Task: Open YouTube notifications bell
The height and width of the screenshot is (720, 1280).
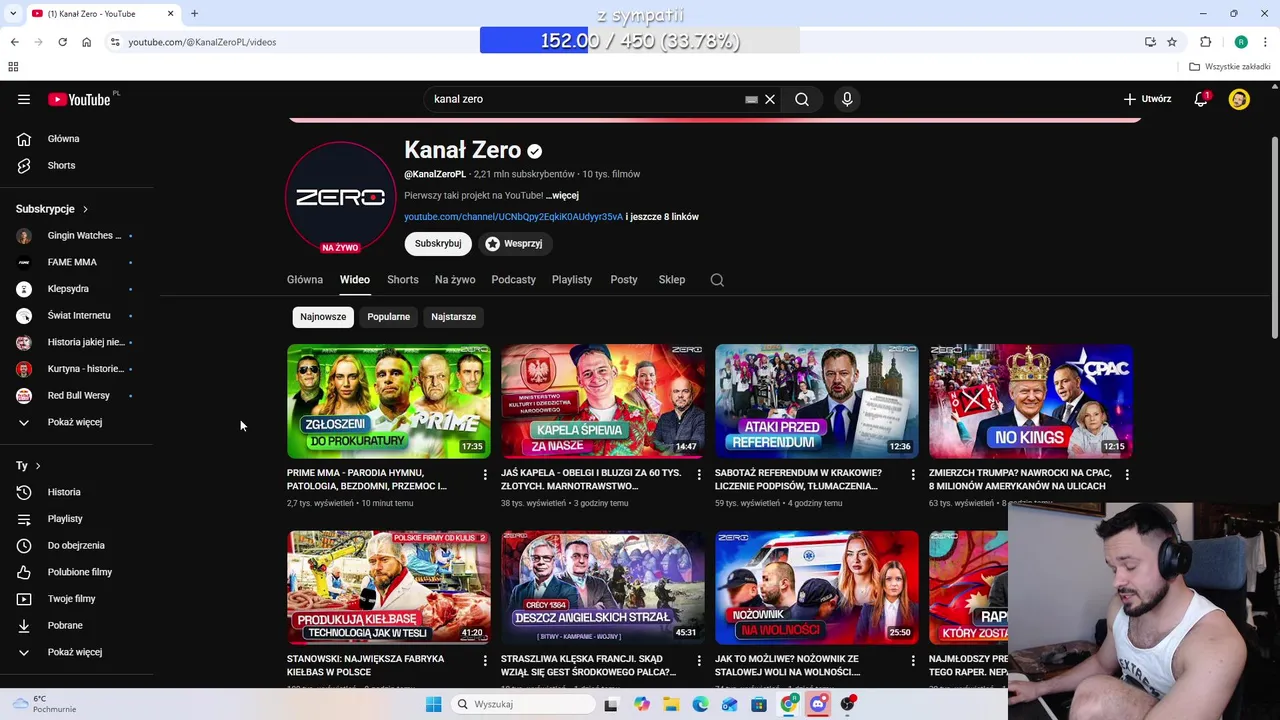Action: (x=1201, y=99)
